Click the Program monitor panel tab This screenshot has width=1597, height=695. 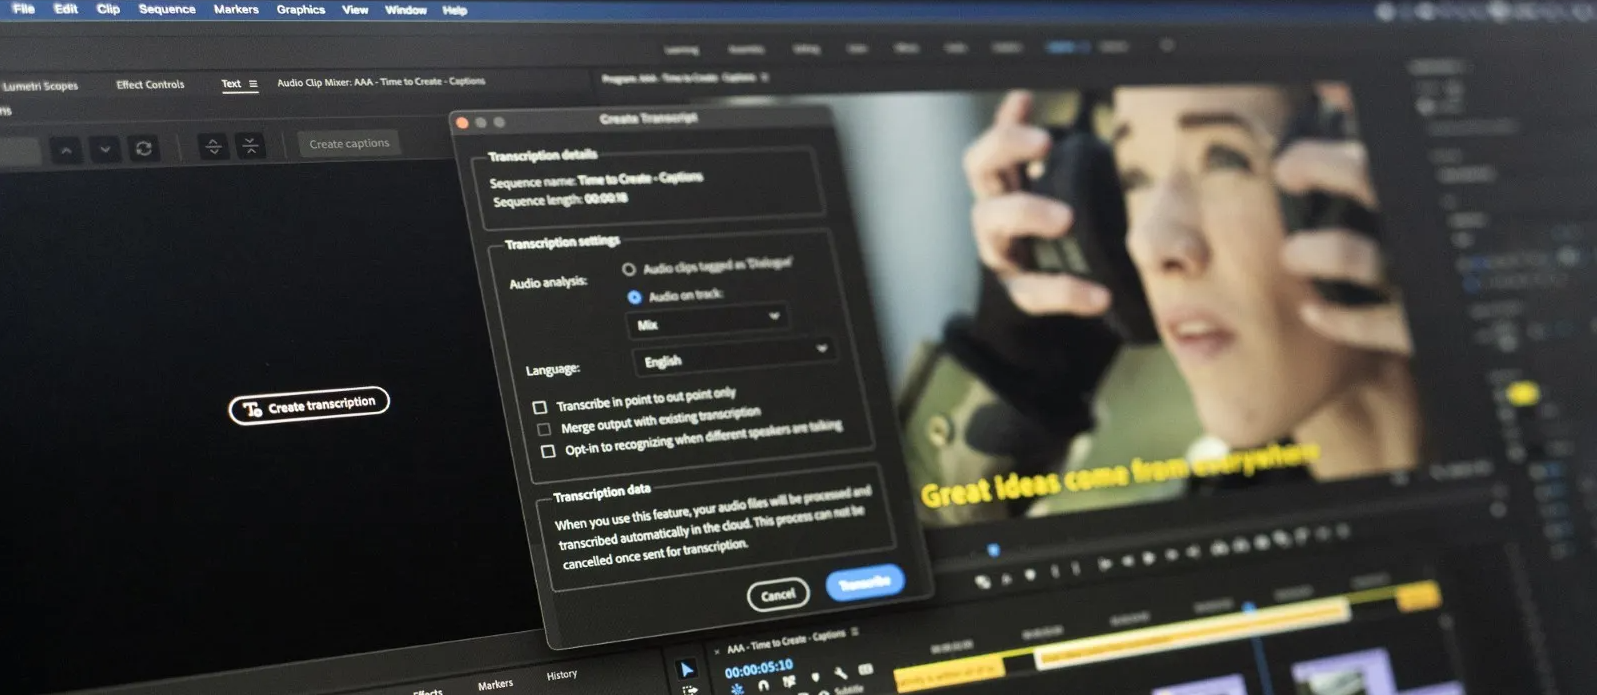(x=680, y=77)
